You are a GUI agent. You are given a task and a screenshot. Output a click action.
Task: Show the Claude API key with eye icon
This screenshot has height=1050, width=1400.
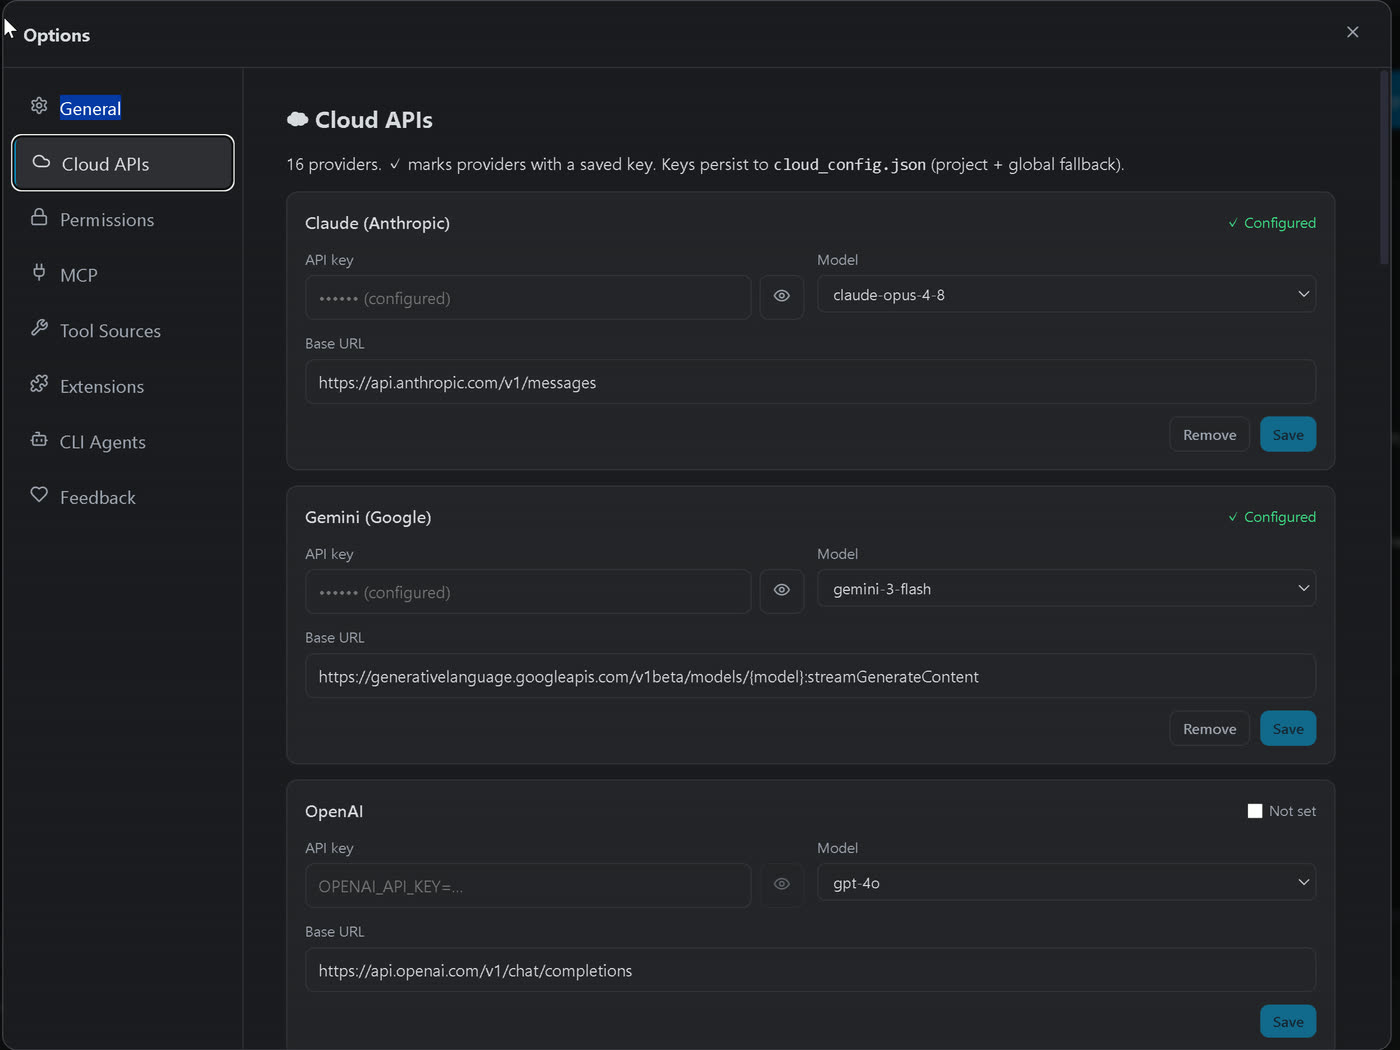point(782,297)
